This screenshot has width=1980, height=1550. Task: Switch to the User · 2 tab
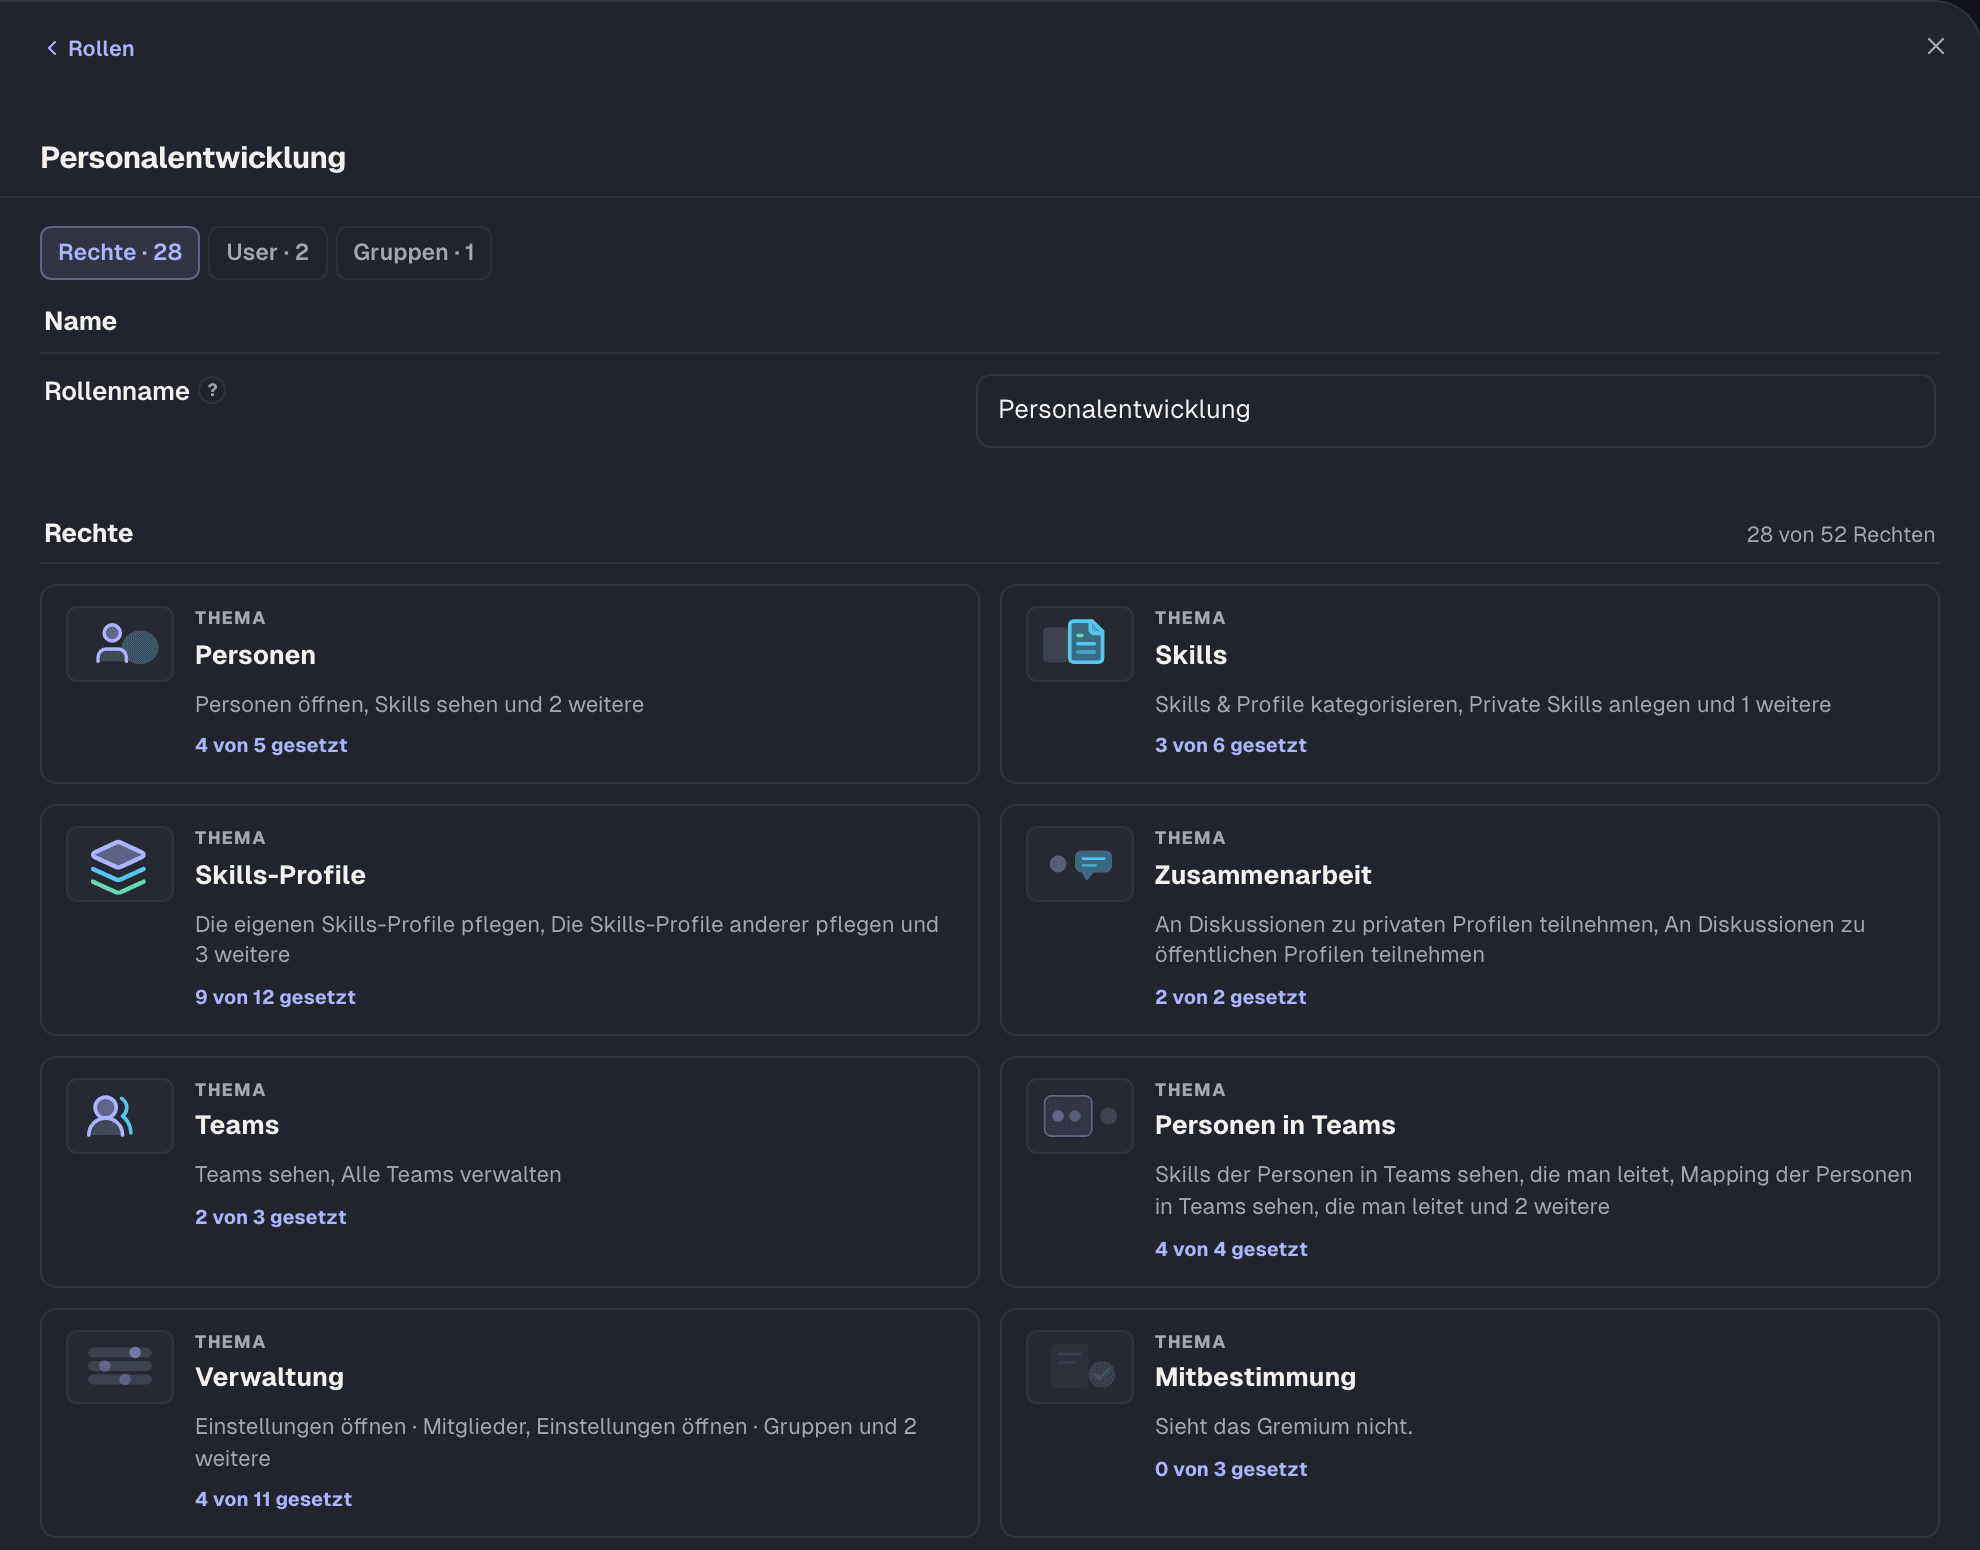click(x=268, y=253)
